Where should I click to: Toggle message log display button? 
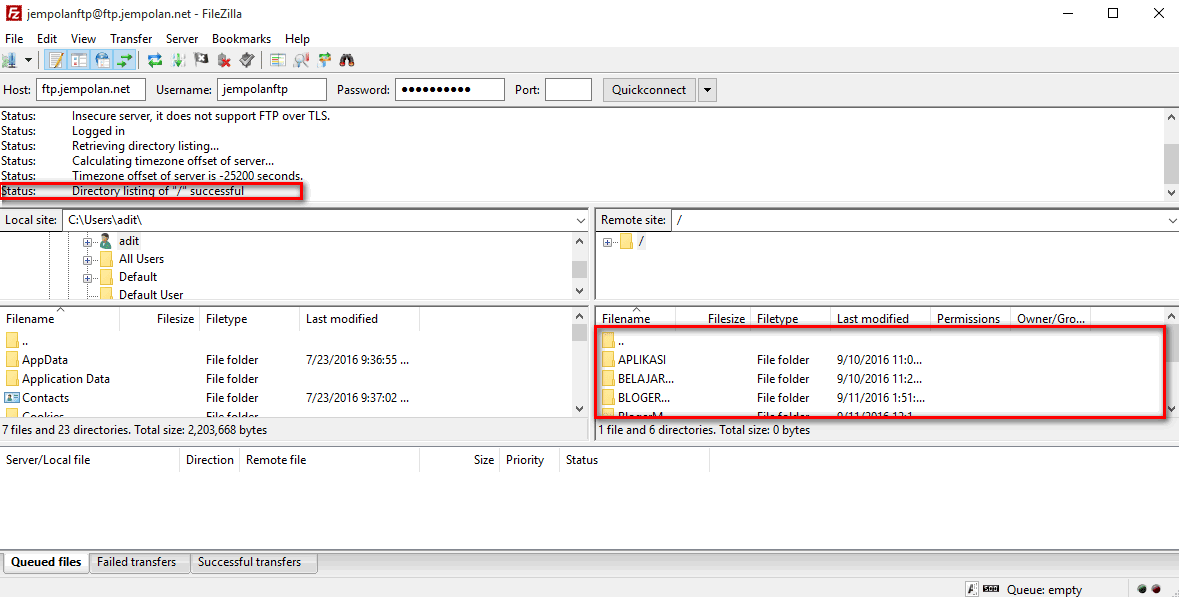click(56, 60)
